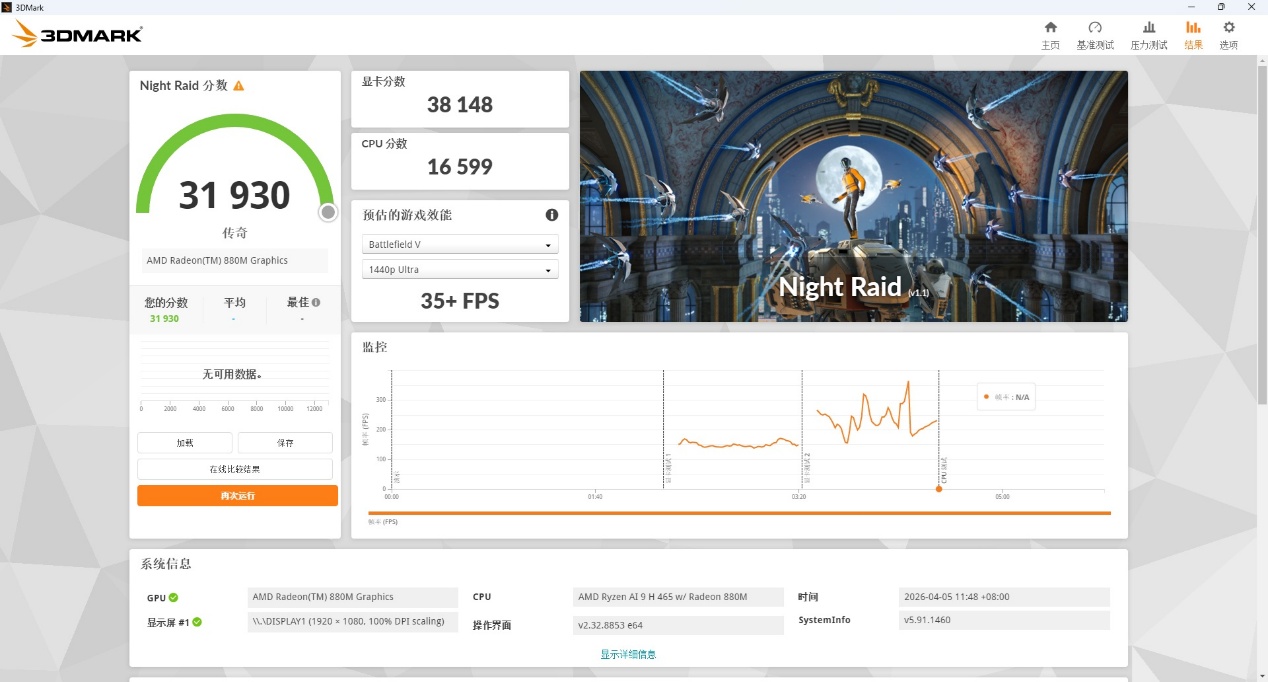Viewport: 1268px width, 682px height.
Task: Click the SystemInfo version v5.91.1460
Action: click(x=1004, y=620)
